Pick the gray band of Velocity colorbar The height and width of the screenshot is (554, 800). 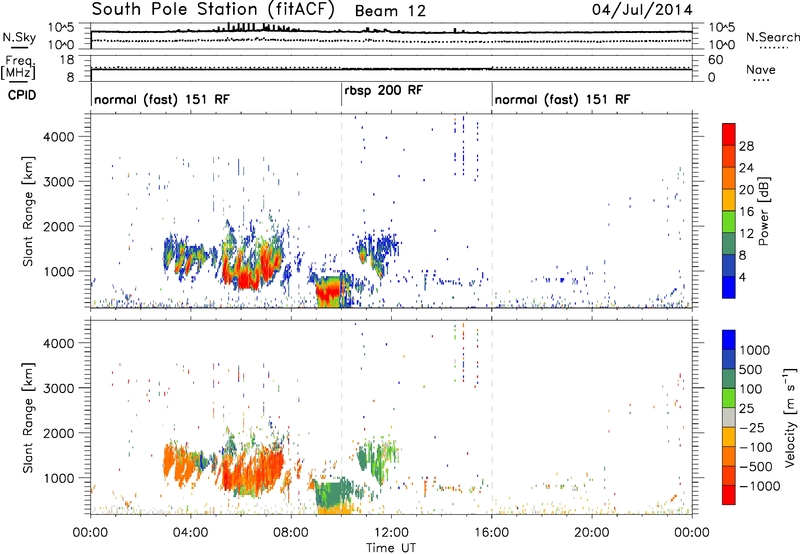[x=729, y=417]
